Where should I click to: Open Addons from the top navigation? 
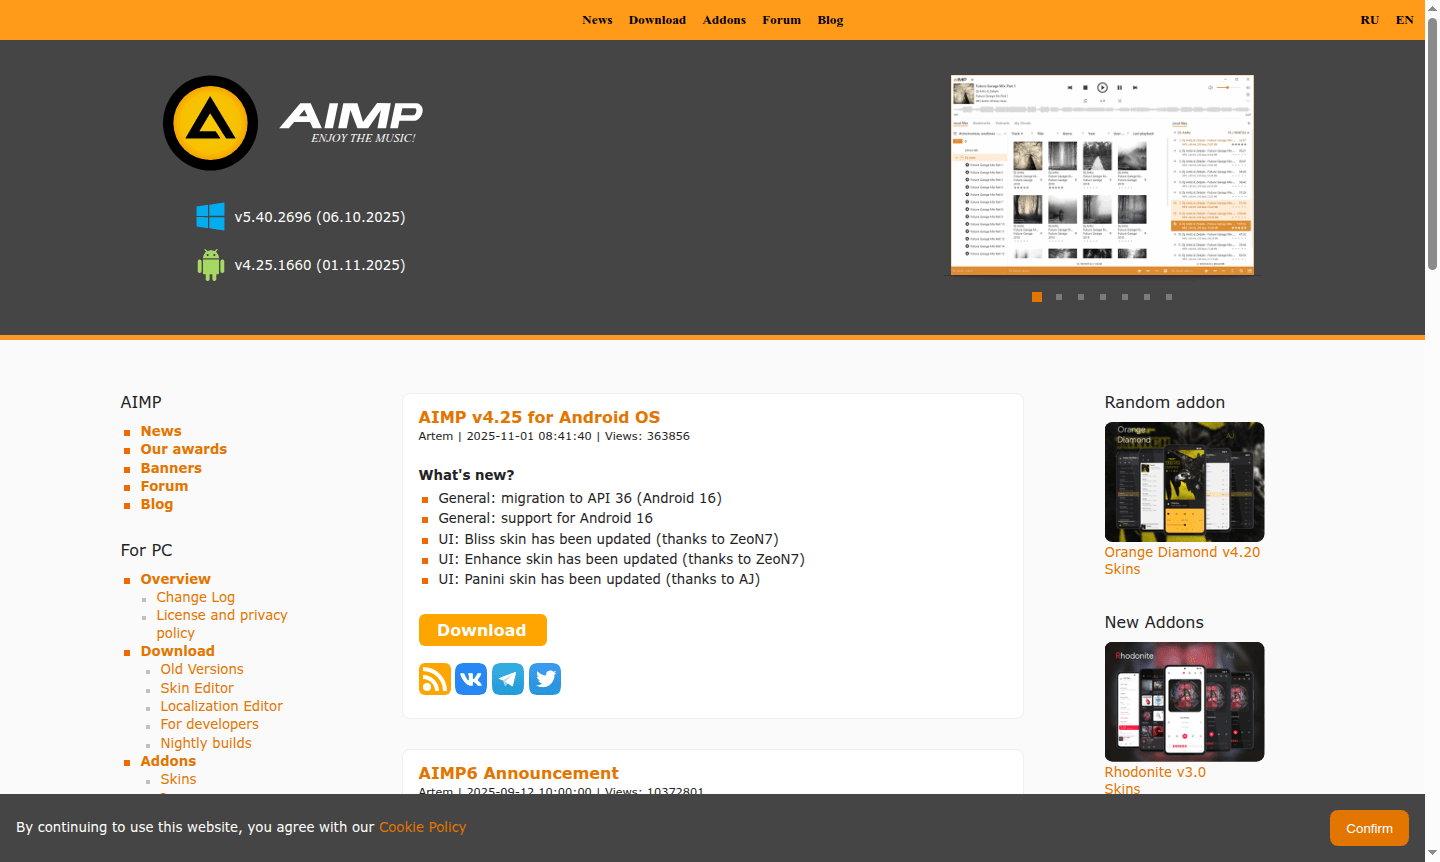724,20
